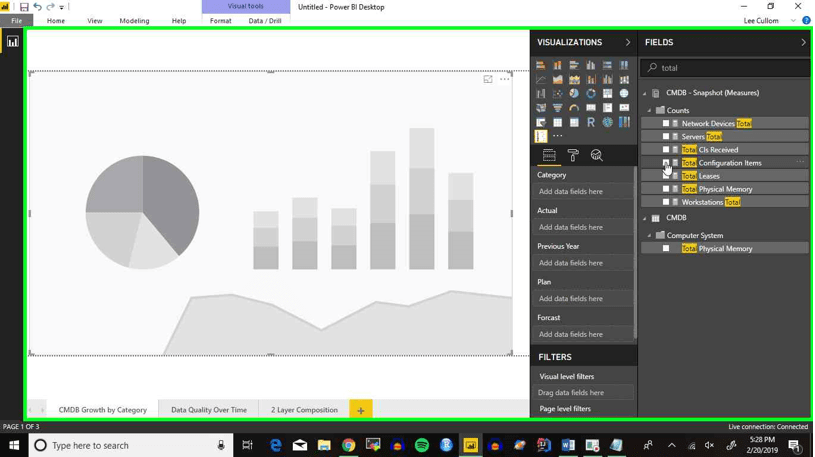815x457 pixels.
Task: Select the R script visual
Action: (590, 123)
